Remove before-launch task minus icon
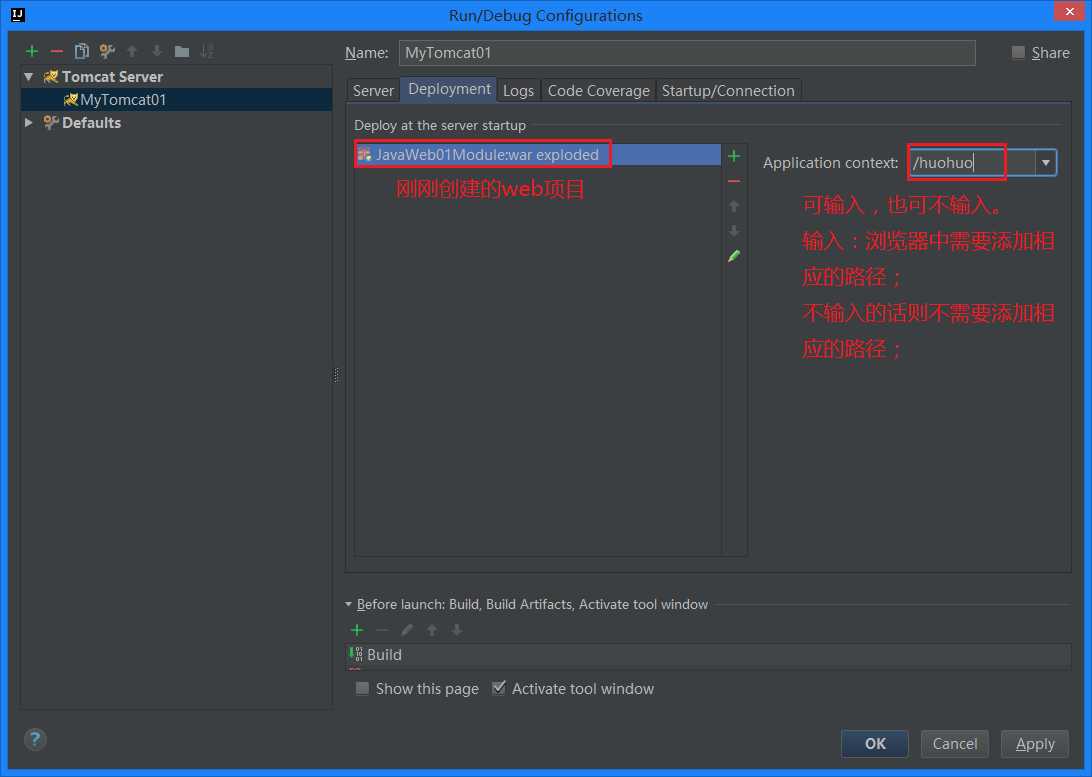Screen dimensions: 1092x777 point(382,630)
